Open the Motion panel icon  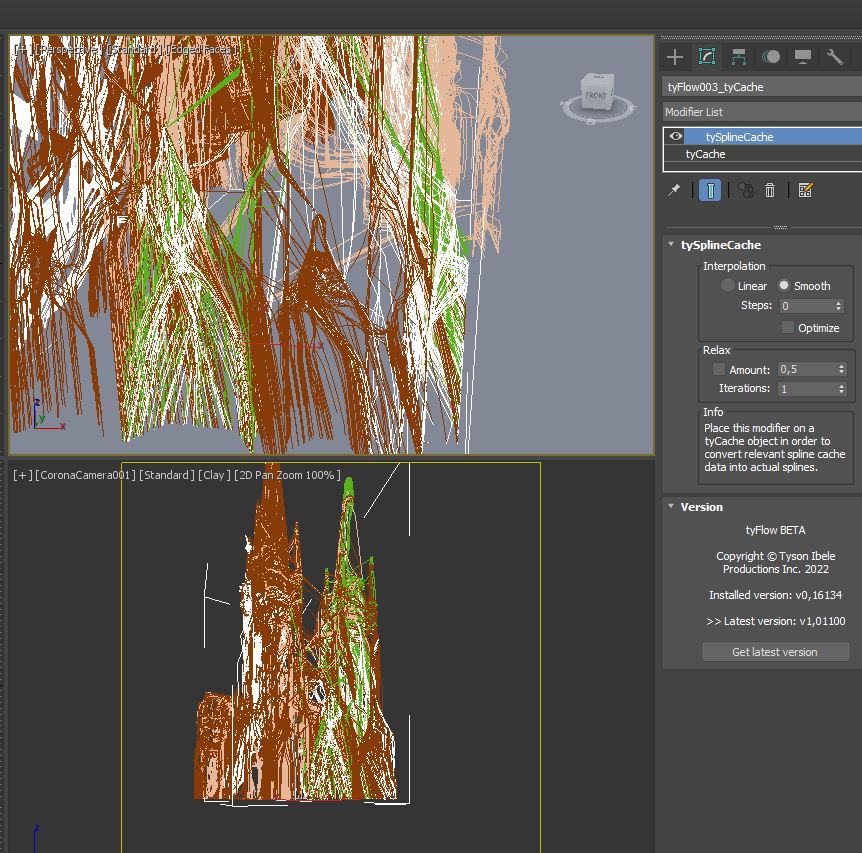(x=771, y=57)
